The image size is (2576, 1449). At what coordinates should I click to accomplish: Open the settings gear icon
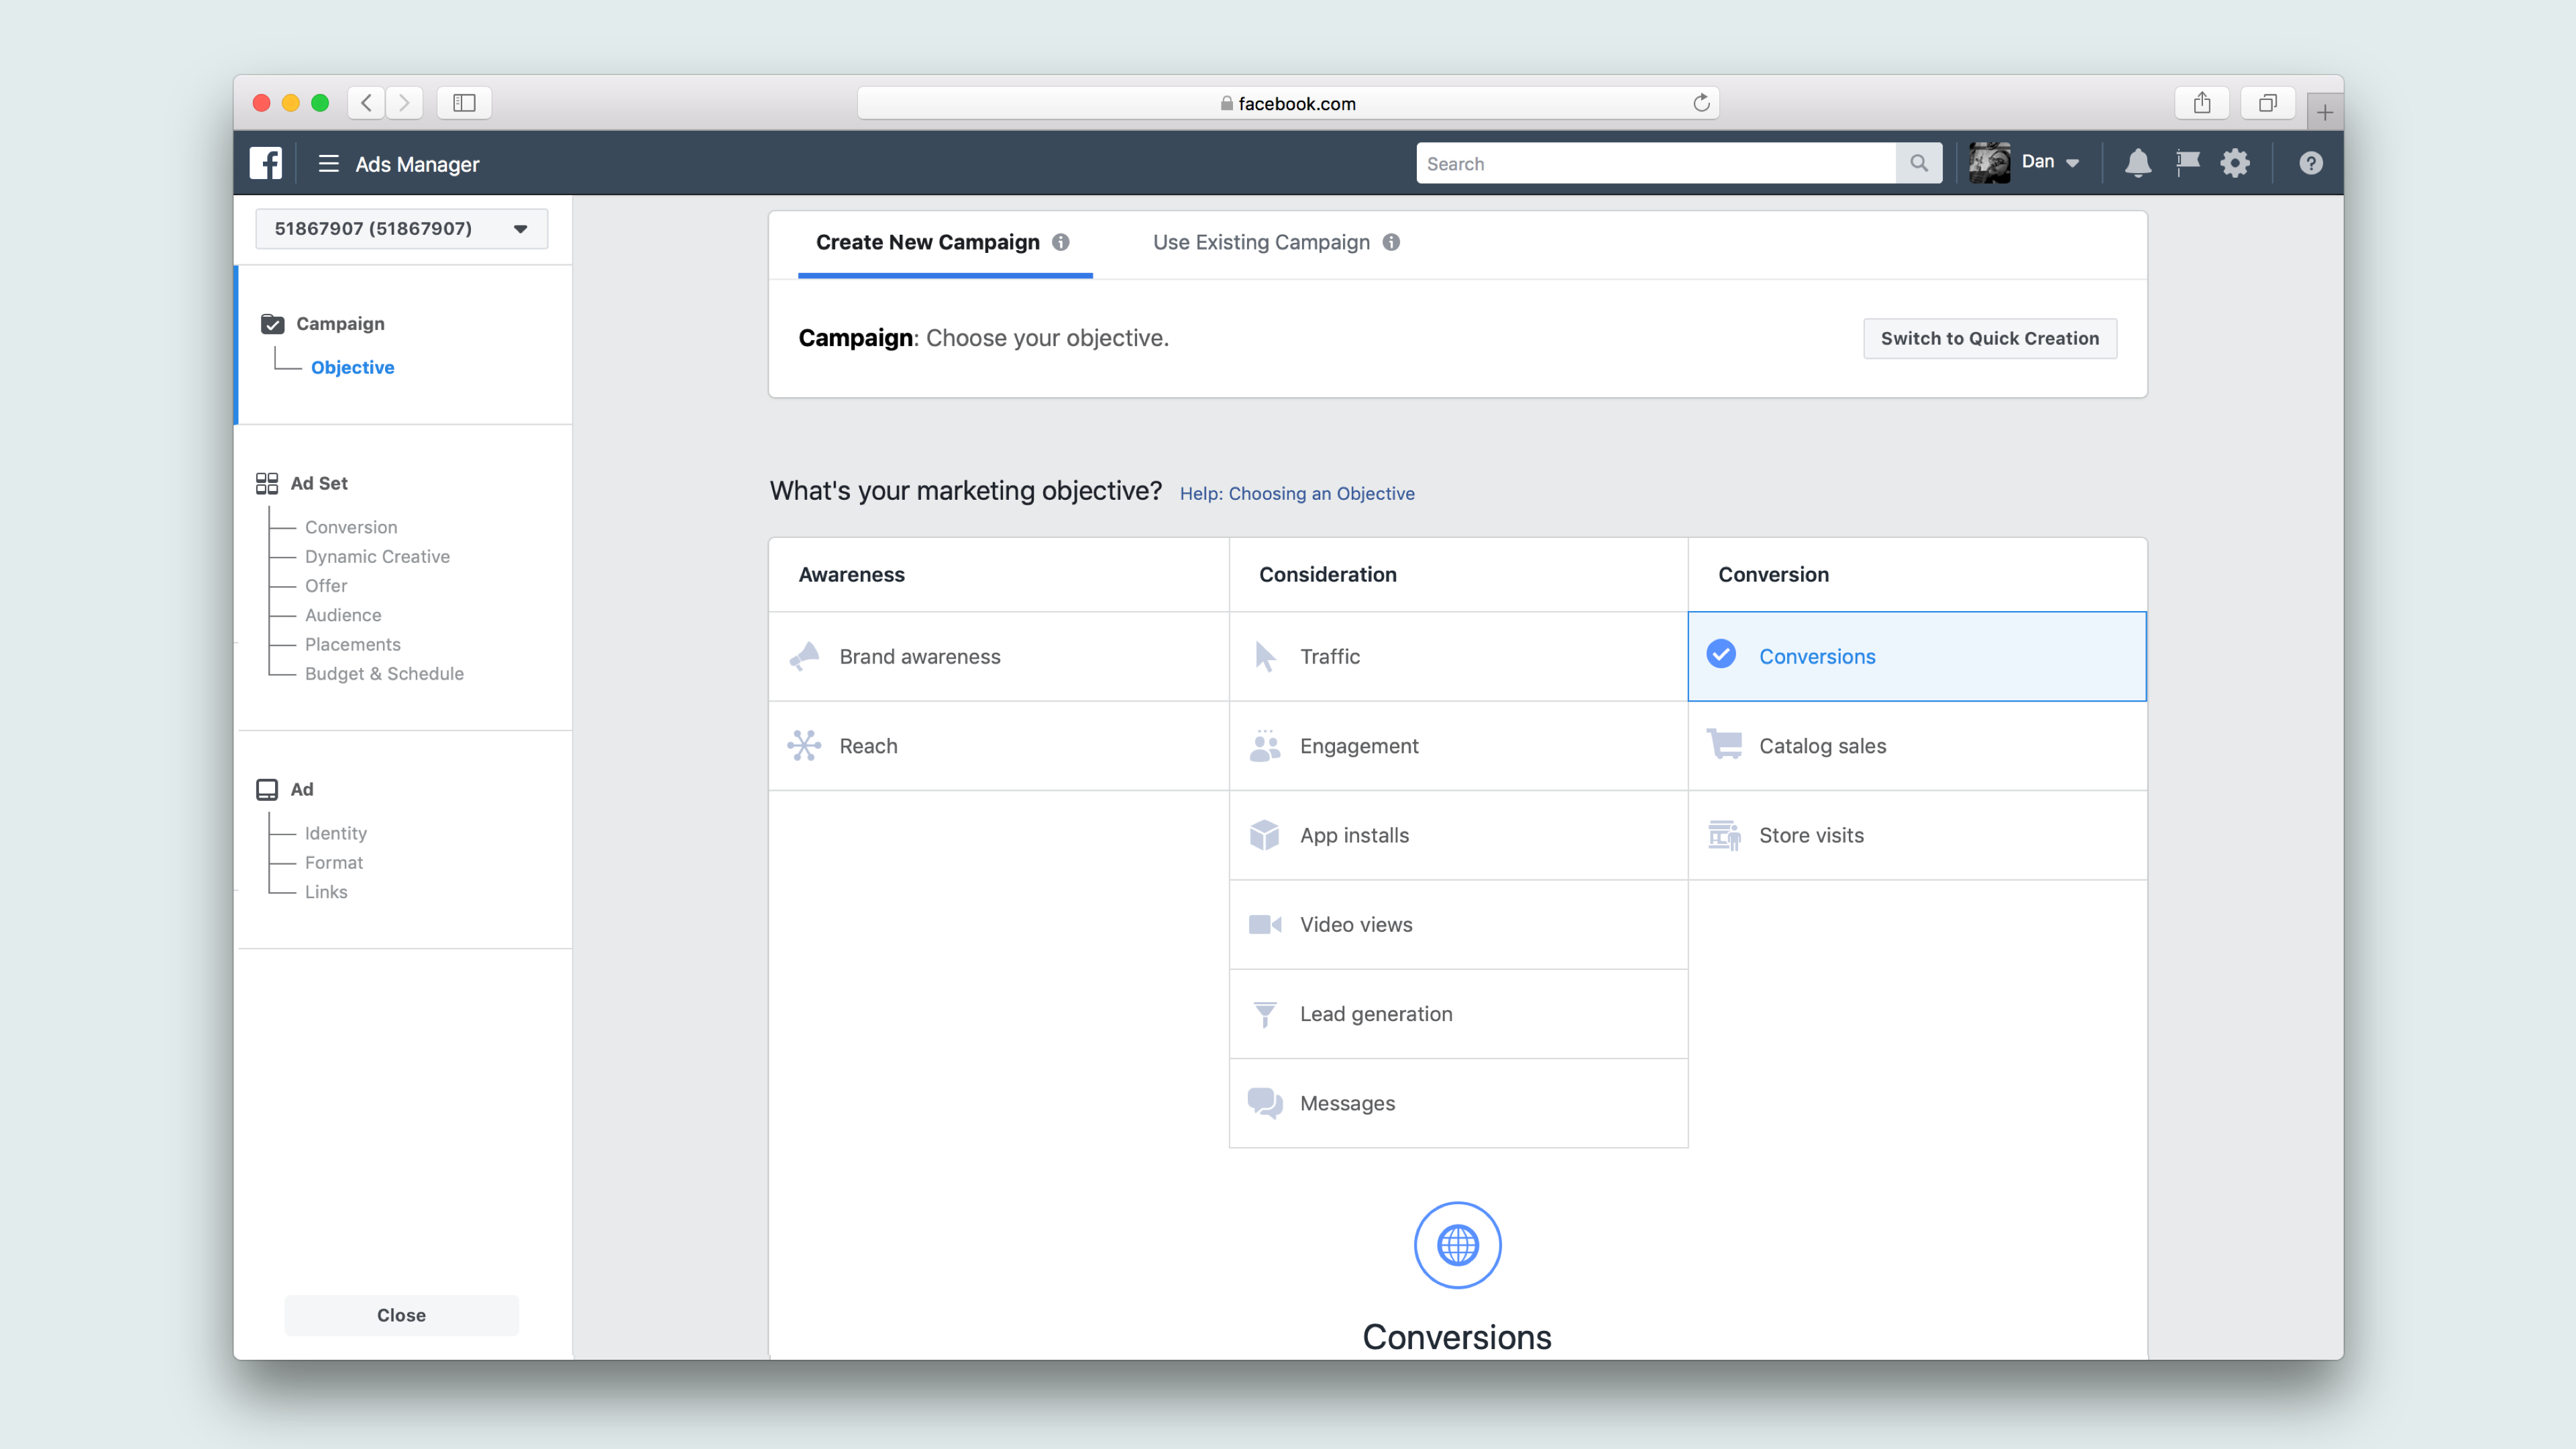coord(2235,163)
